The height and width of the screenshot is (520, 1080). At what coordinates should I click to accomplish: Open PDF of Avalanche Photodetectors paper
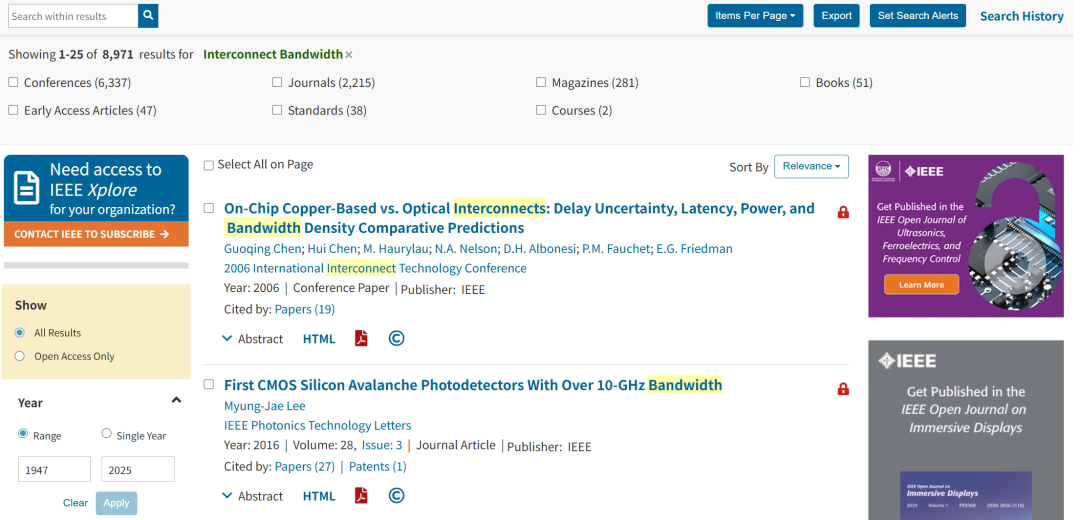[361, 495]
